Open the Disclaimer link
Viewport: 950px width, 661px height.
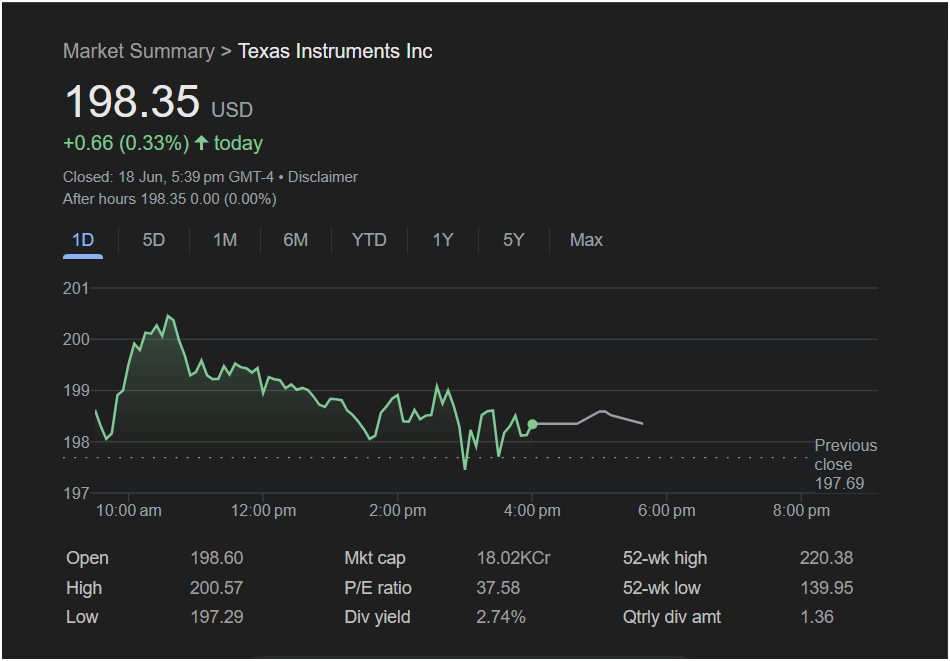coord(323,177)
